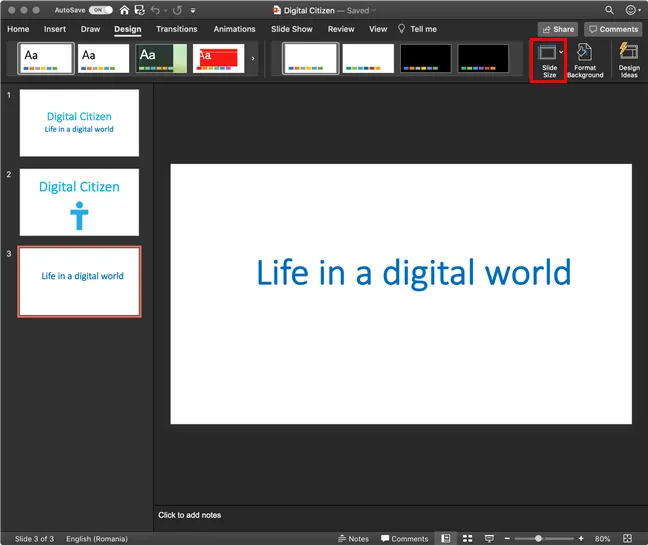Click the 80% zoom level

click(x=602, y=539)
